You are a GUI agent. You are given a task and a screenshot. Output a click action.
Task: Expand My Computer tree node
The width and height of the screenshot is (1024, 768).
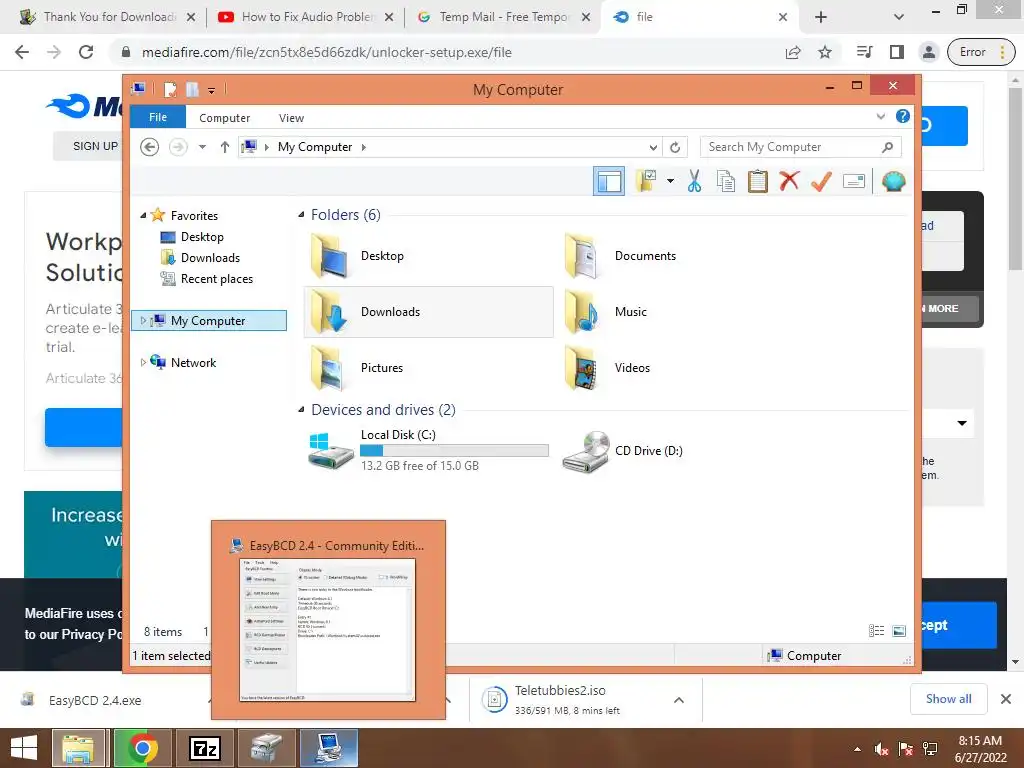click(x=143, y=321)
